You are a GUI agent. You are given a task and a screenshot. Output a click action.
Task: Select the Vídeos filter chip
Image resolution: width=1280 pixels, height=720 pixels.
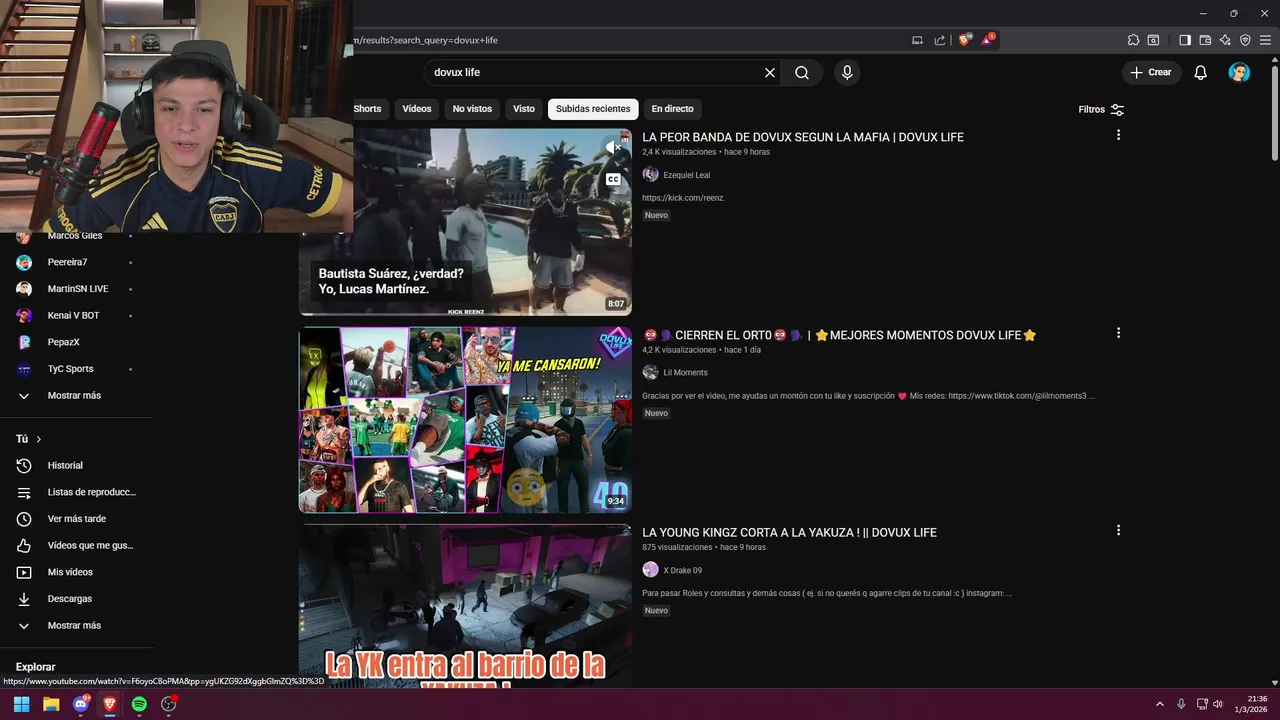click(417, 109)
